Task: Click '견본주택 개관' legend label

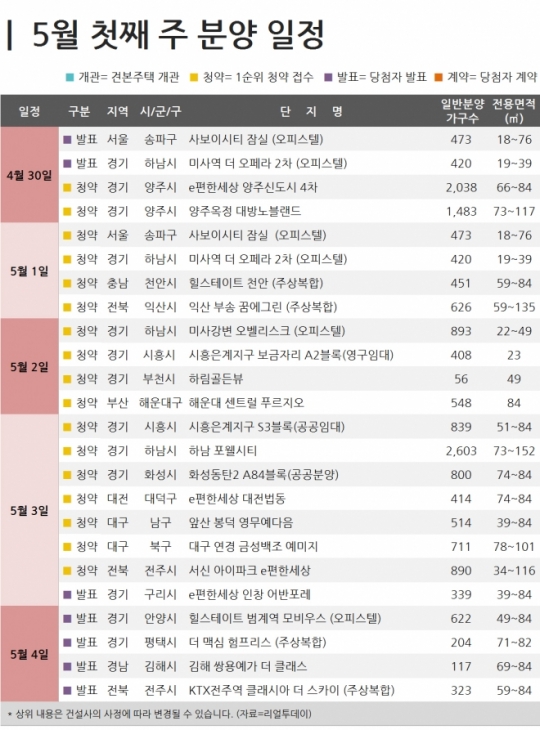Action: point(145,77)
